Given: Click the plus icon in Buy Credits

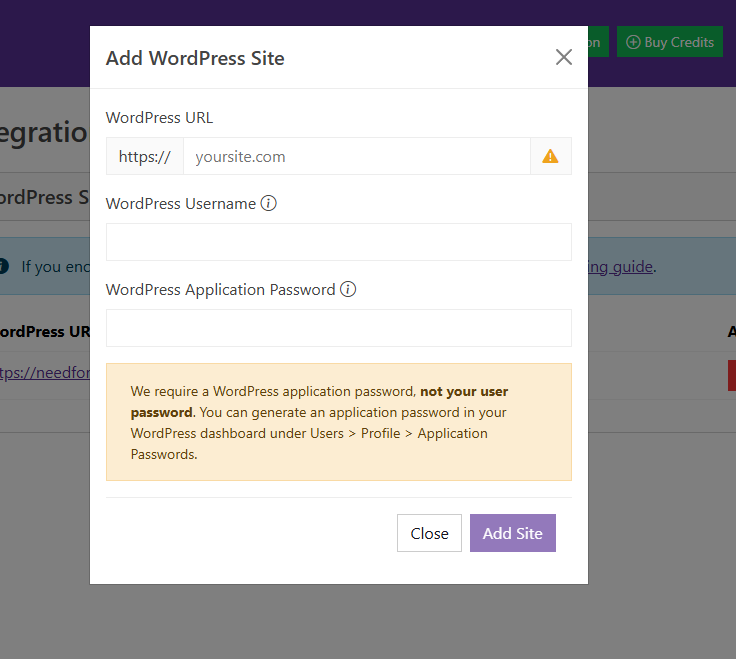Looking at the screenshot, I should coord(633,42).
